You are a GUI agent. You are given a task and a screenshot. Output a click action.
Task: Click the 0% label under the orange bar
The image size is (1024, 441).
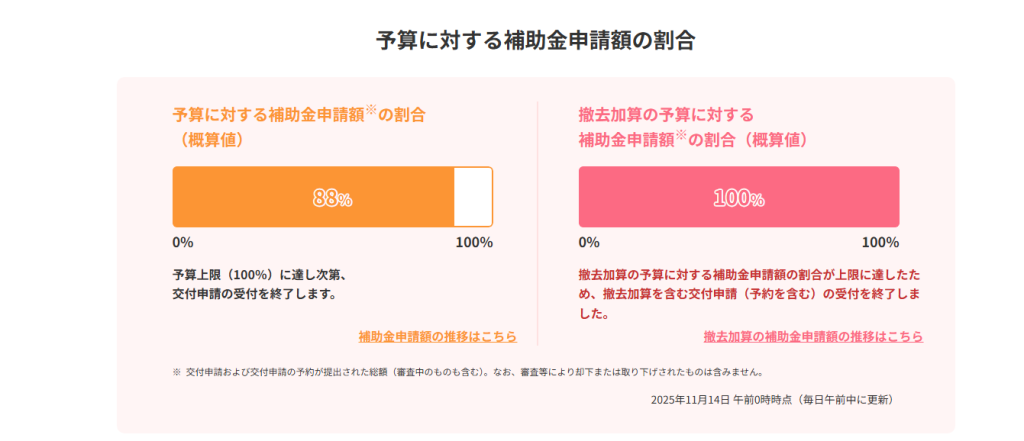(183, 242)
